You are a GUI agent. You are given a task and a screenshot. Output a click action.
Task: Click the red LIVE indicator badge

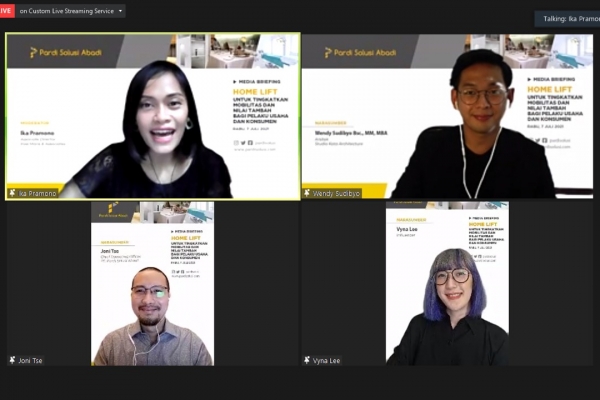[x=7, y=11]
